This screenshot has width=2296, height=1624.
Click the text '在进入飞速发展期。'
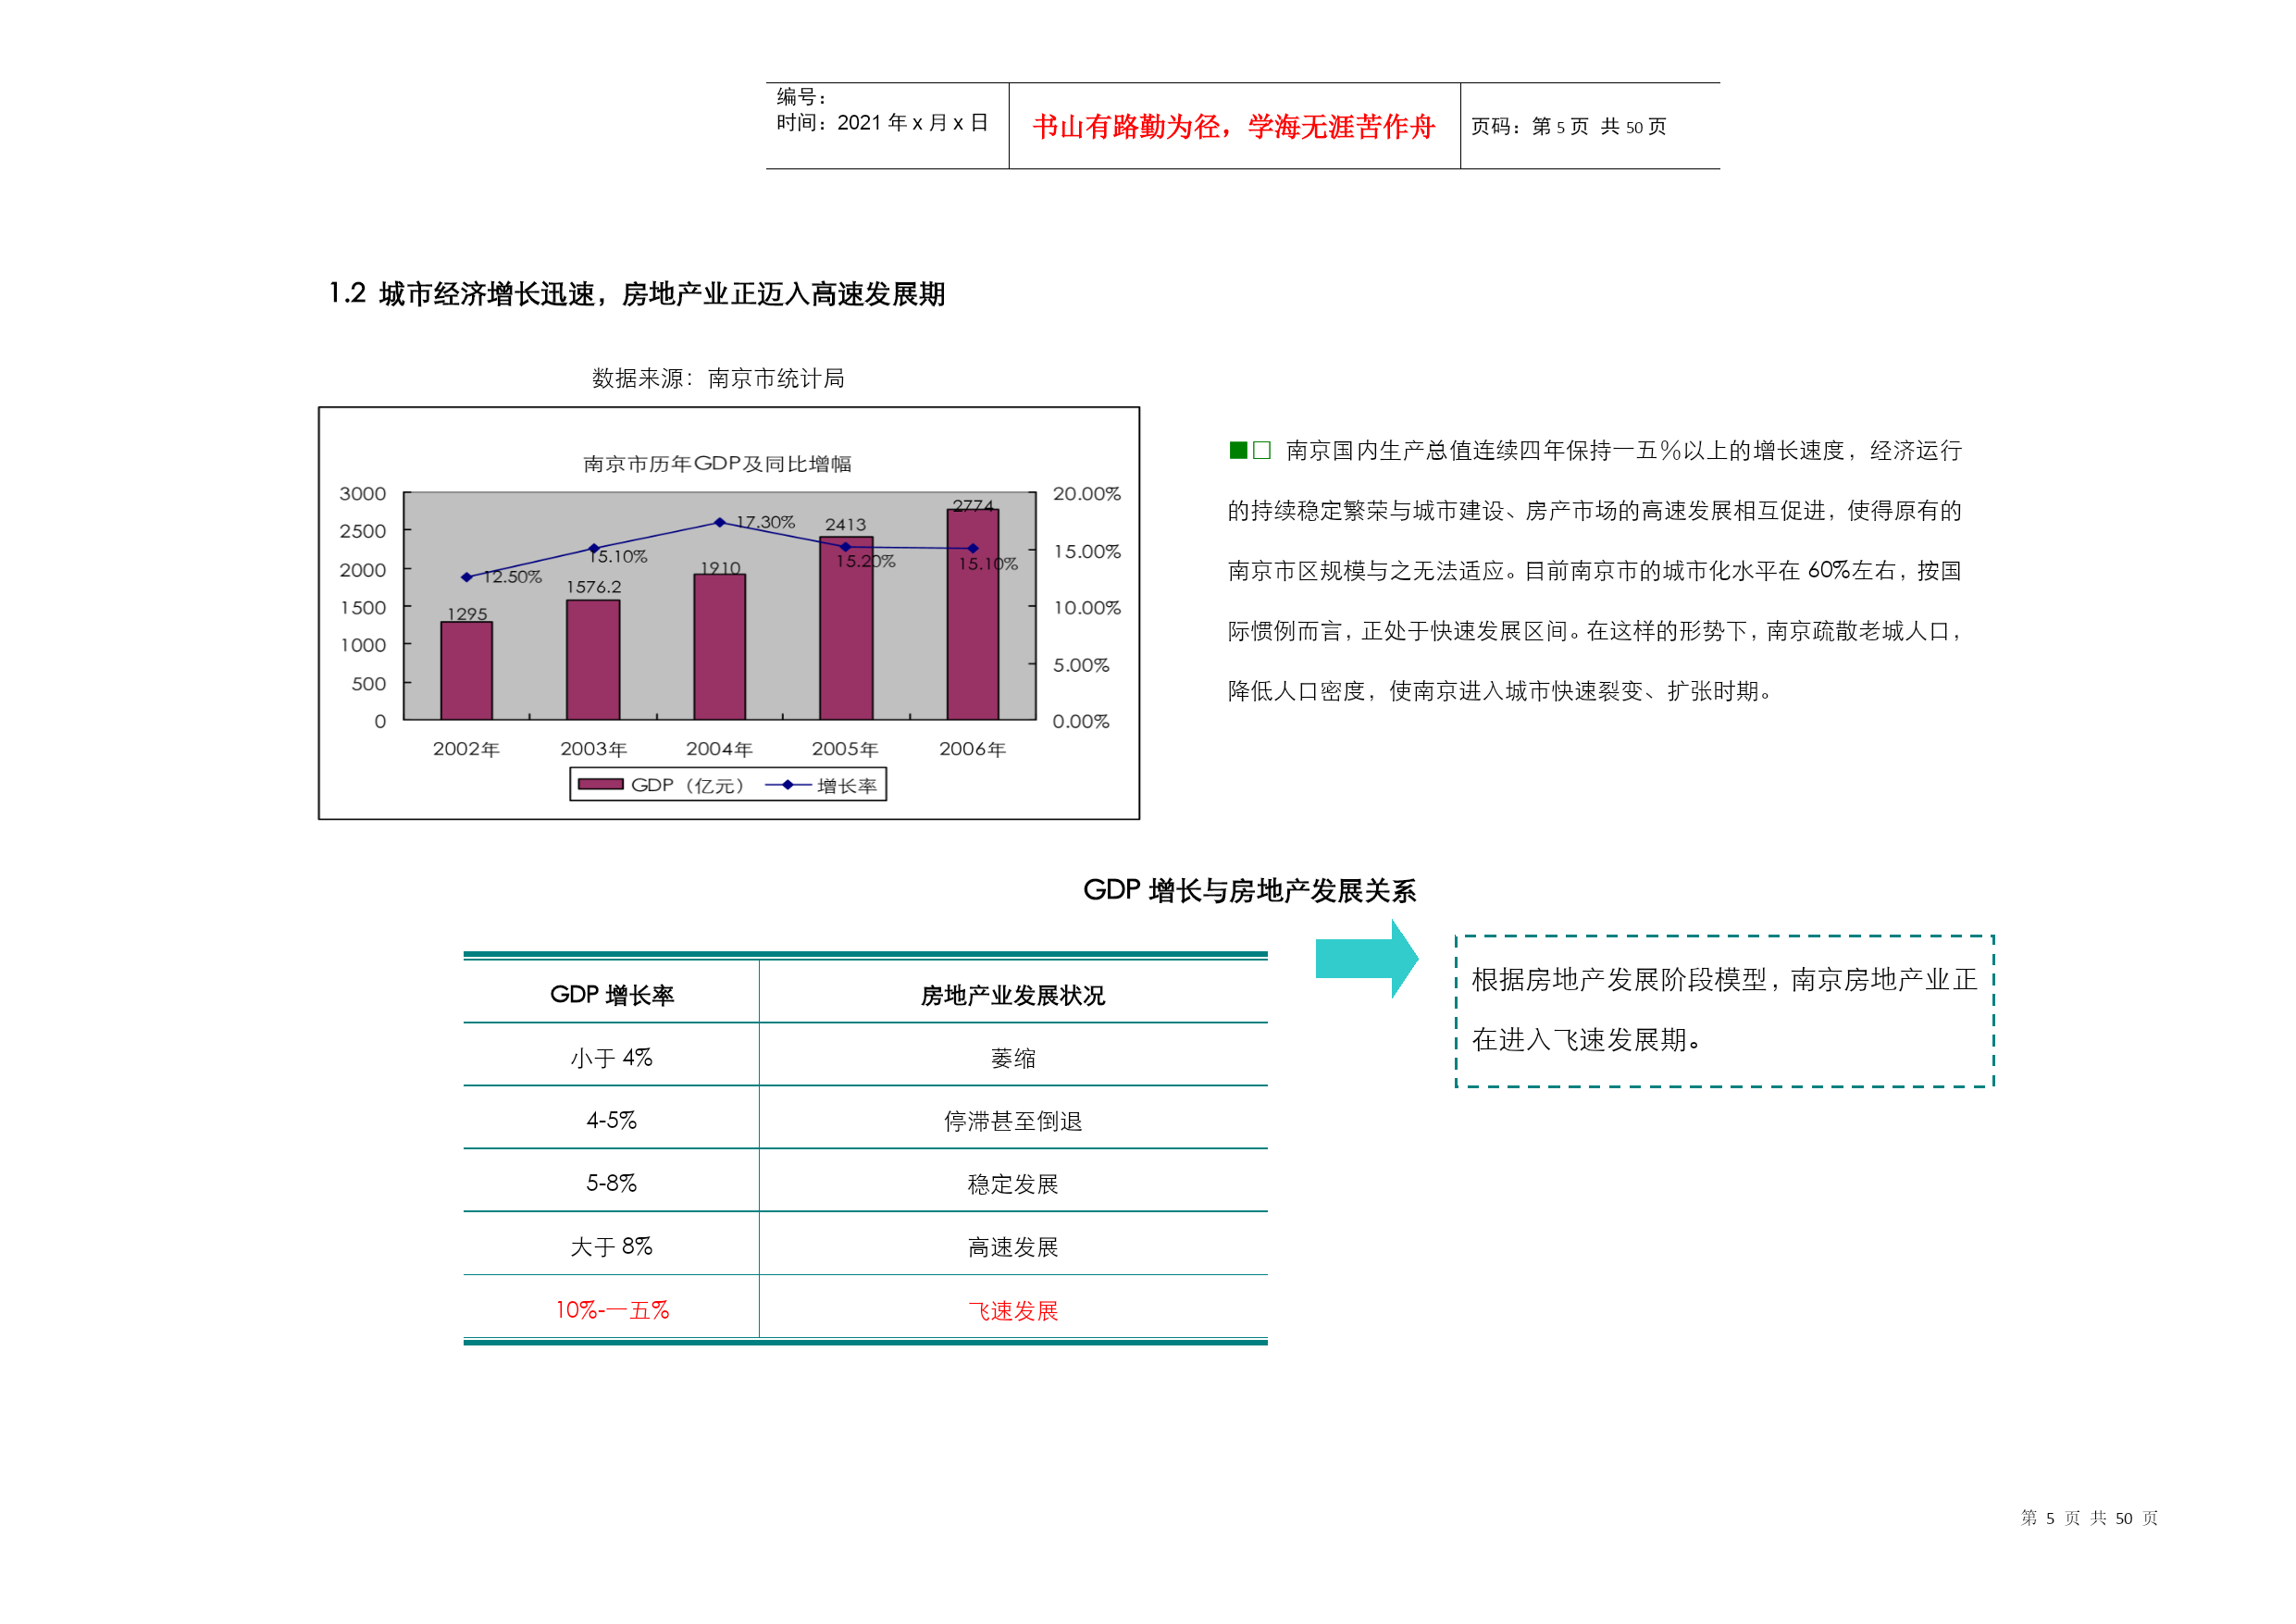[x=1587, y=1039]
